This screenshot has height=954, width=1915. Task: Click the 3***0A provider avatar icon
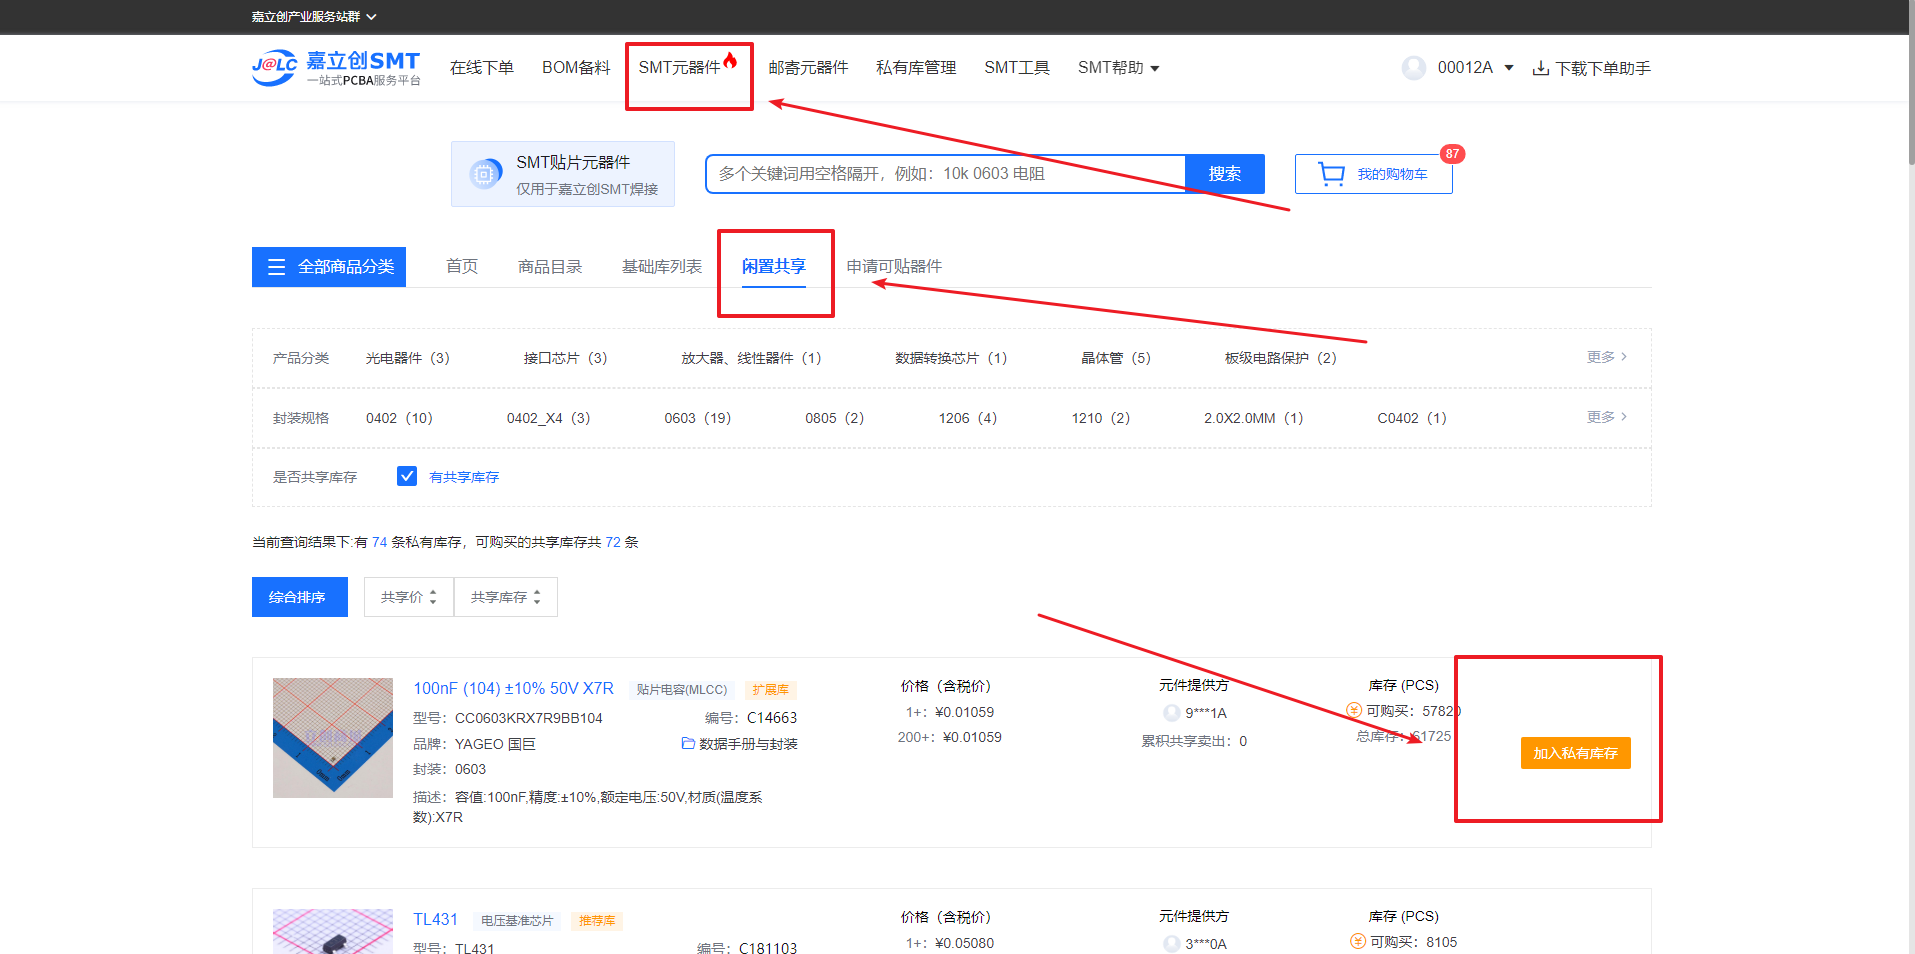pos(1172,943)
